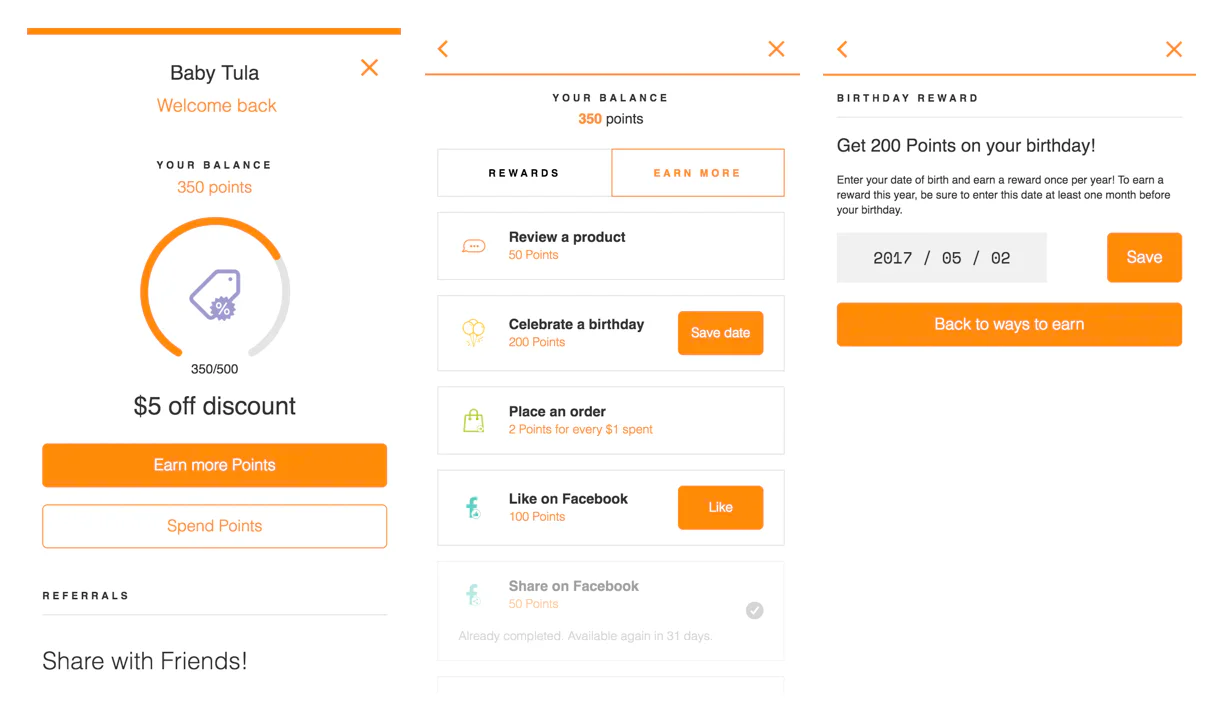Click the date of birth input field

tap(941, 257)
